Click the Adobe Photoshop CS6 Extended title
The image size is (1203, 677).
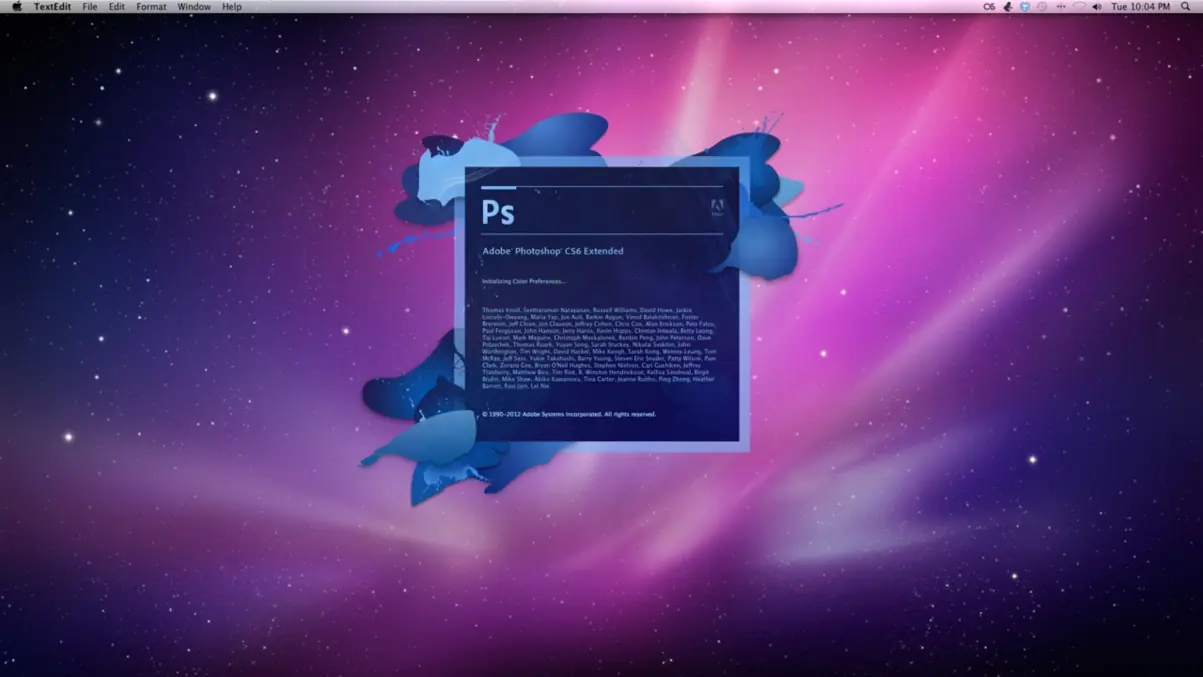(553, 251)
